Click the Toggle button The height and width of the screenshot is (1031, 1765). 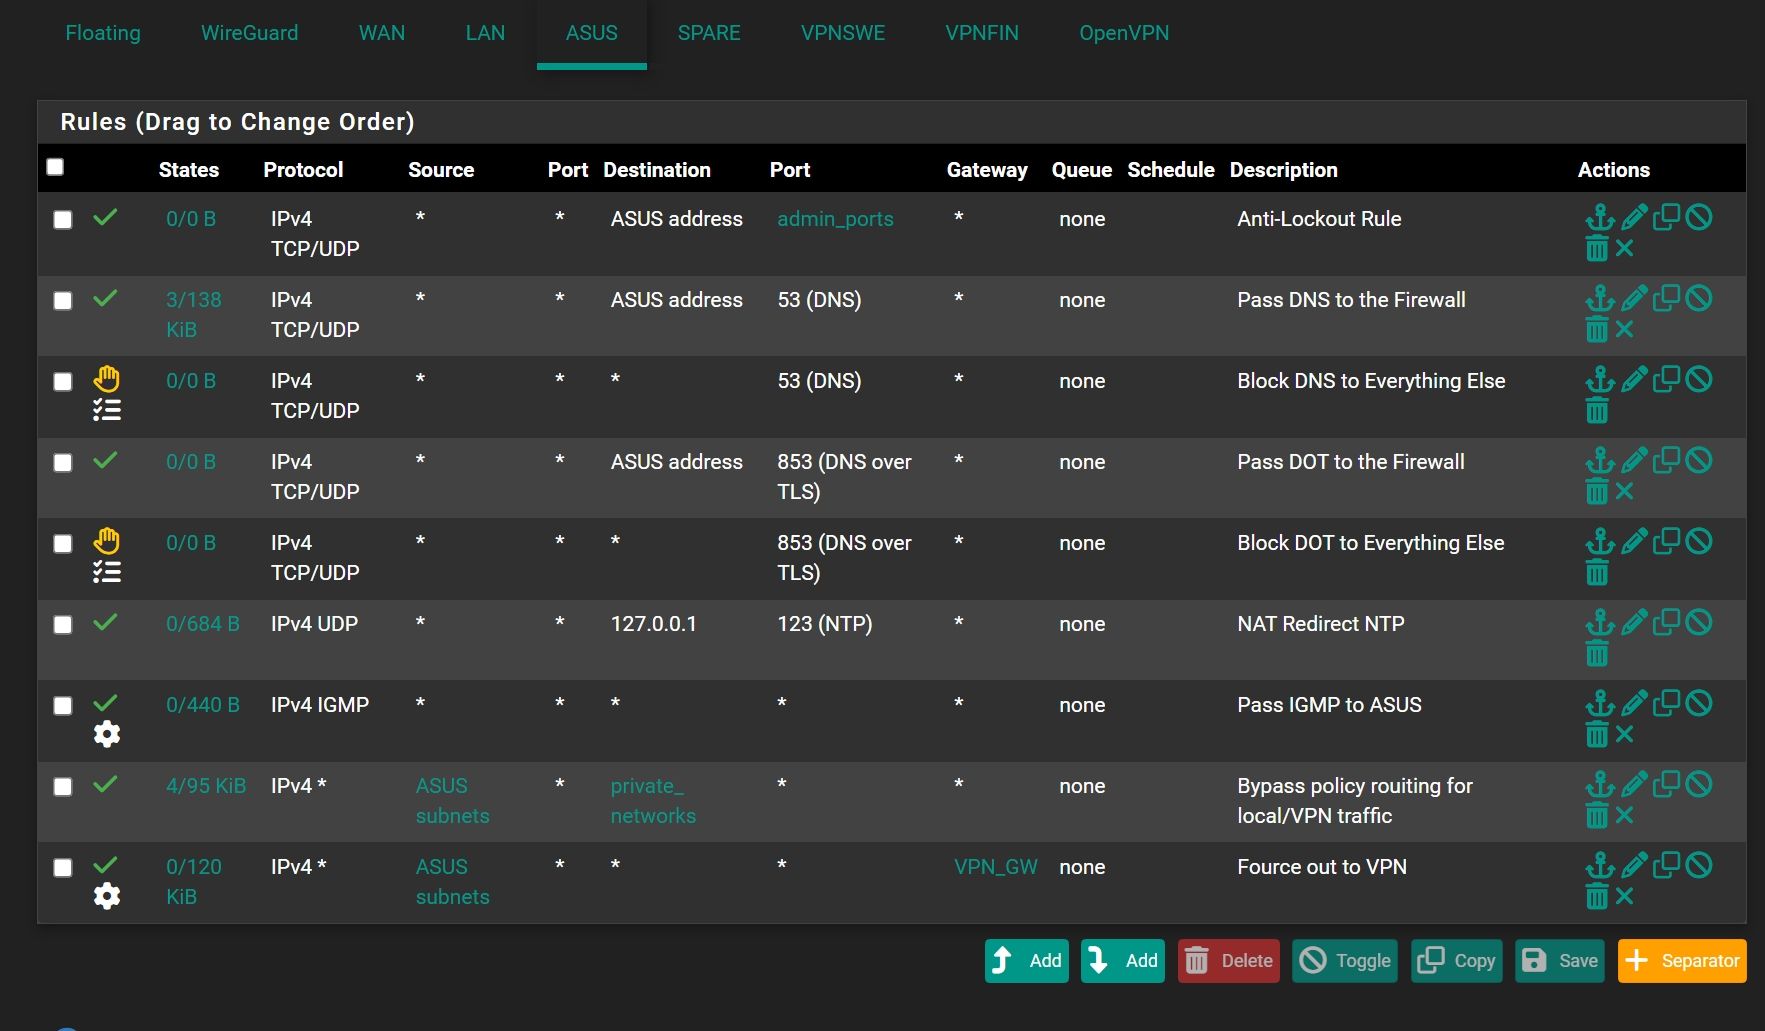point(1345,961)
